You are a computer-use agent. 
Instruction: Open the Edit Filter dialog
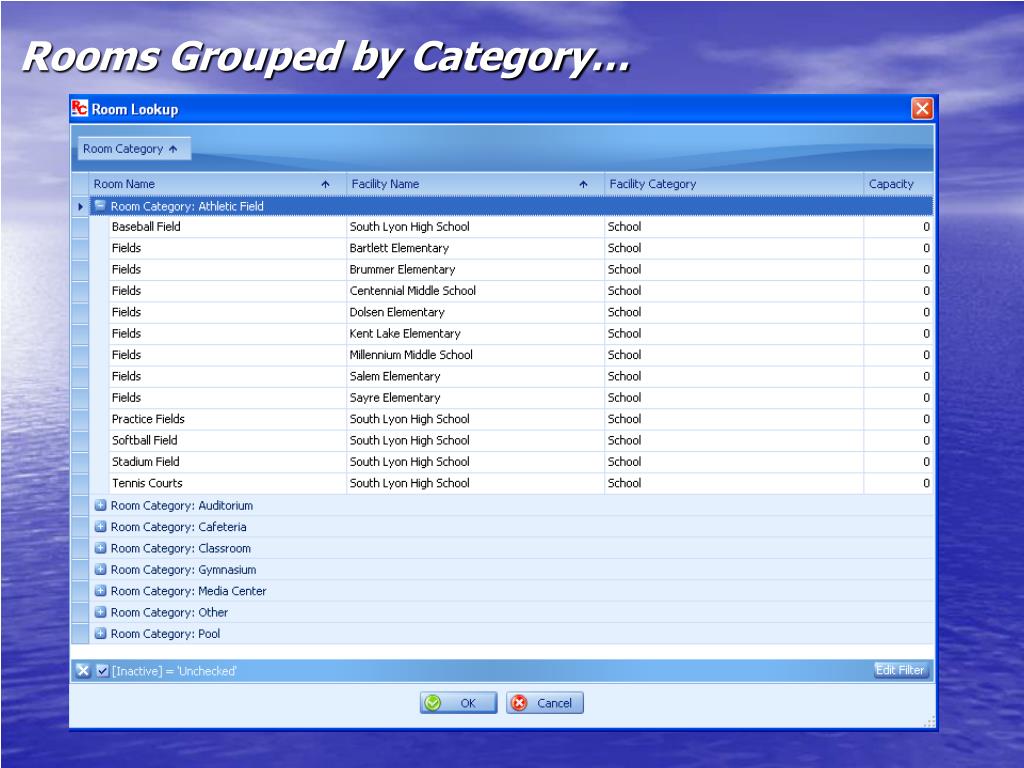pos(900,670)
